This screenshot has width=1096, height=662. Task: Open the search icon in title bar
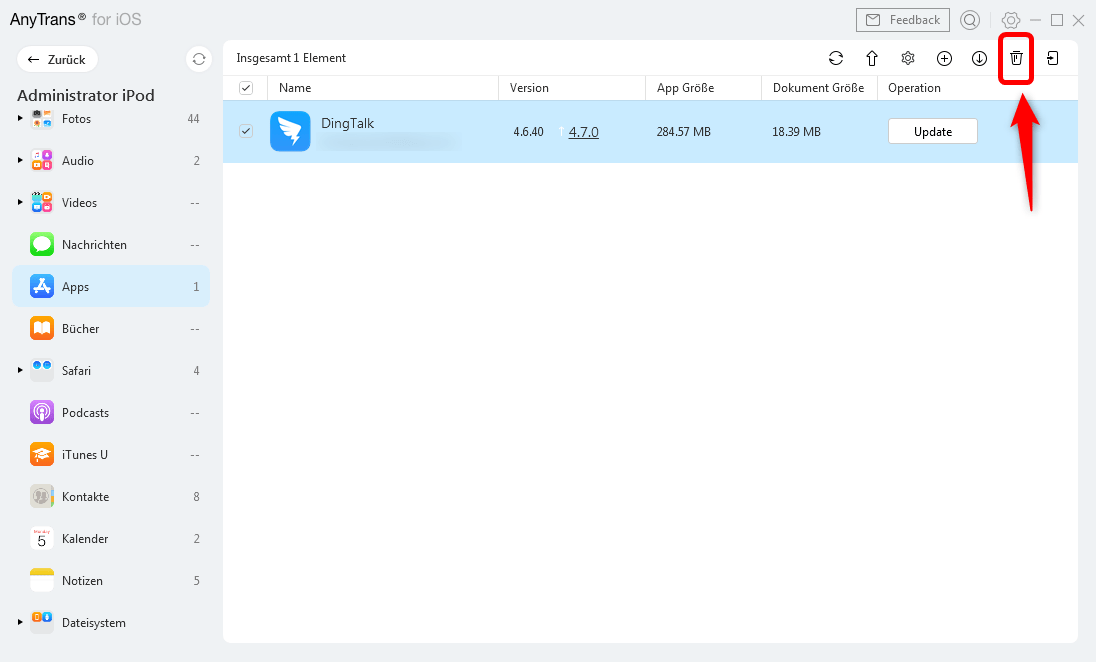click(x=969, y=20)
